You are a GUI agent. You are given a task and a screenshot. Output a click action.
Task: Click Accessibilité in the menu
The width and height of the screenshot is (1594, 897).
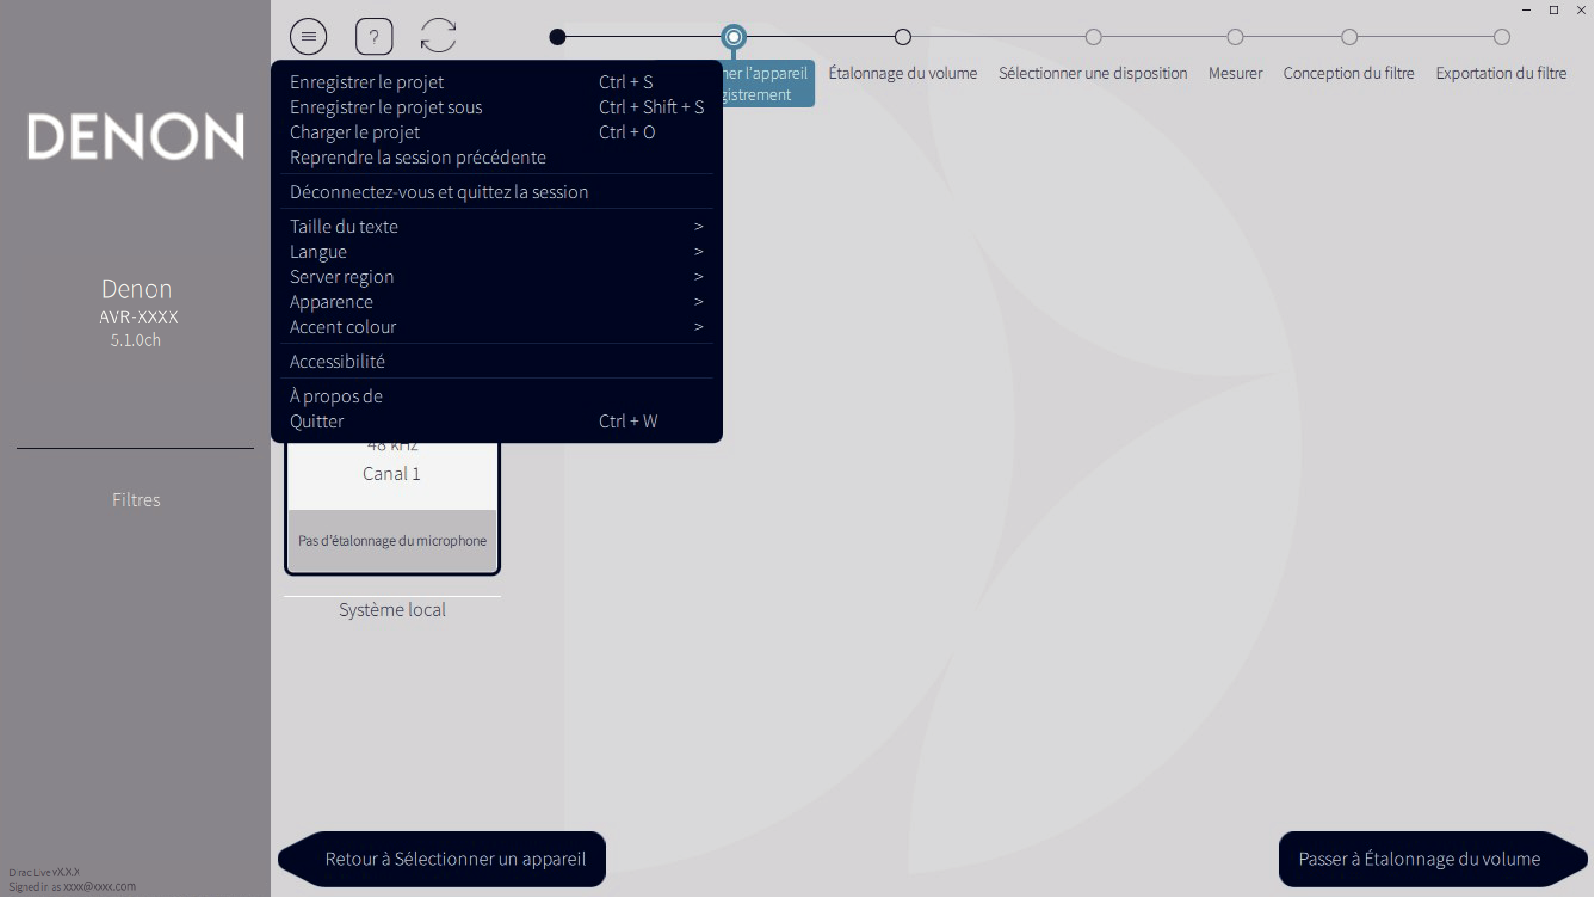pos(337,362)
